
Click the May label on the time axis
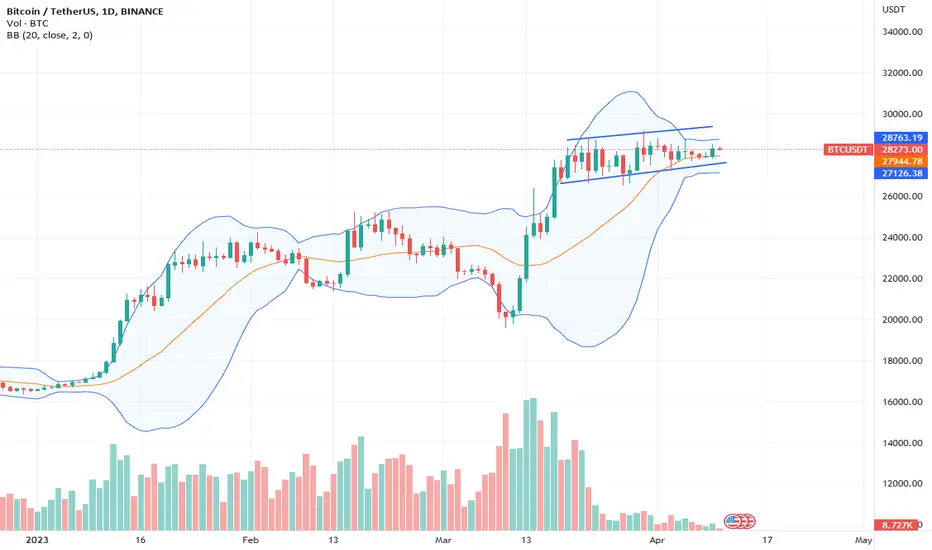(x=863, y=540)
